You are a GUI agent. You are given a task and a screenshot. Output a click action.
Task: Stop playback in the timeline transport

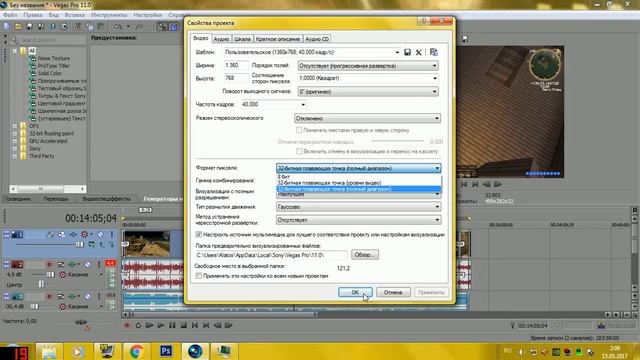click(x=184, y=325)
